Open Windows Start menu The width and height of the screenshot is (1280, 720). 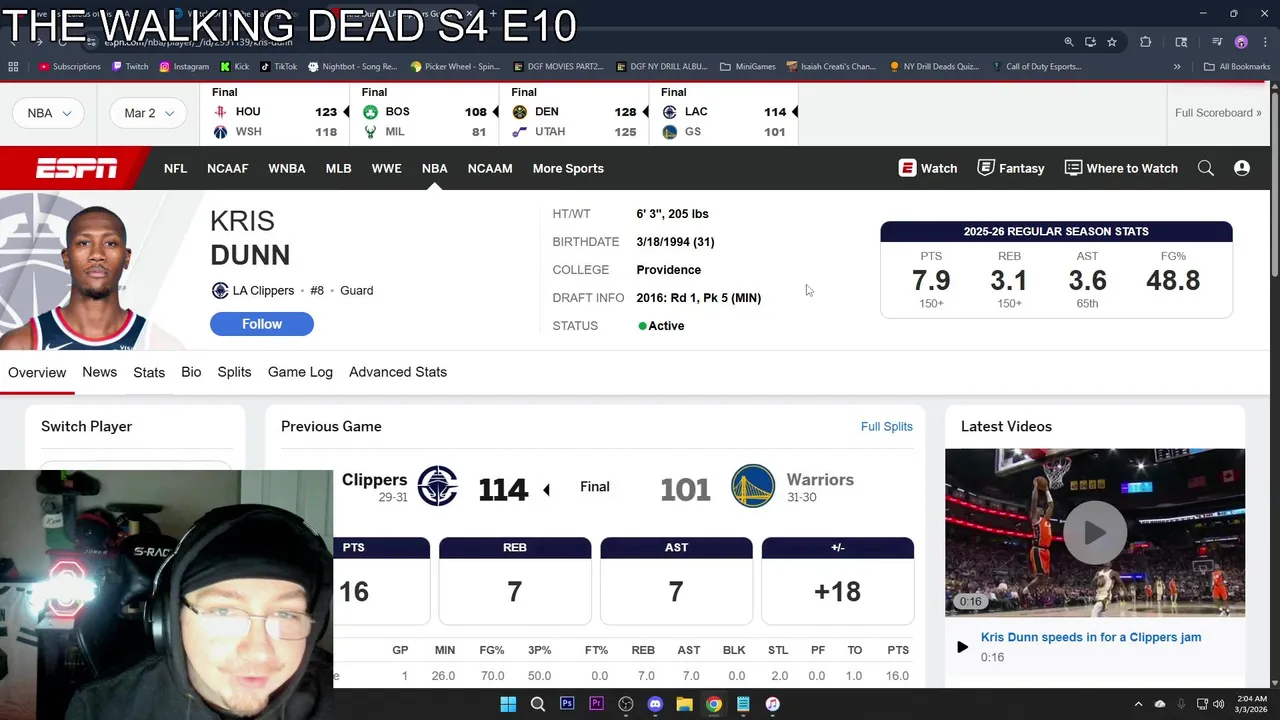point(508,704)
